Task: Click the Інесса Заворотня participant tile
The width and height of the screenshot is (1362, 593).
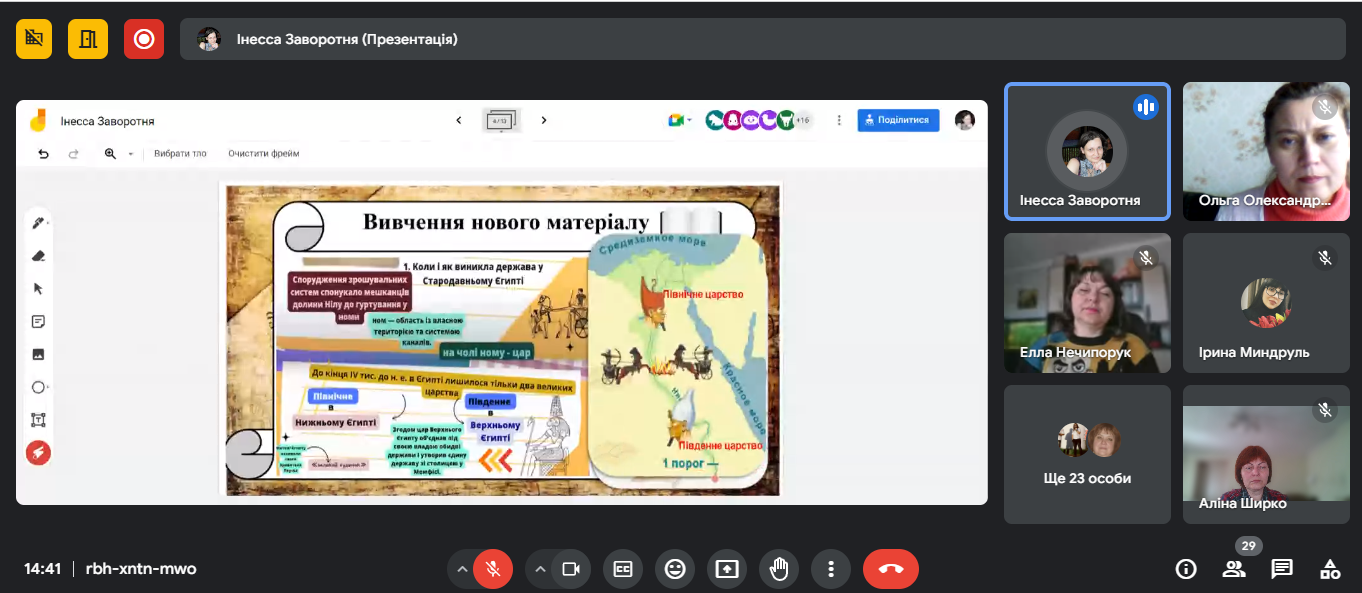Action: (1087, 151)
